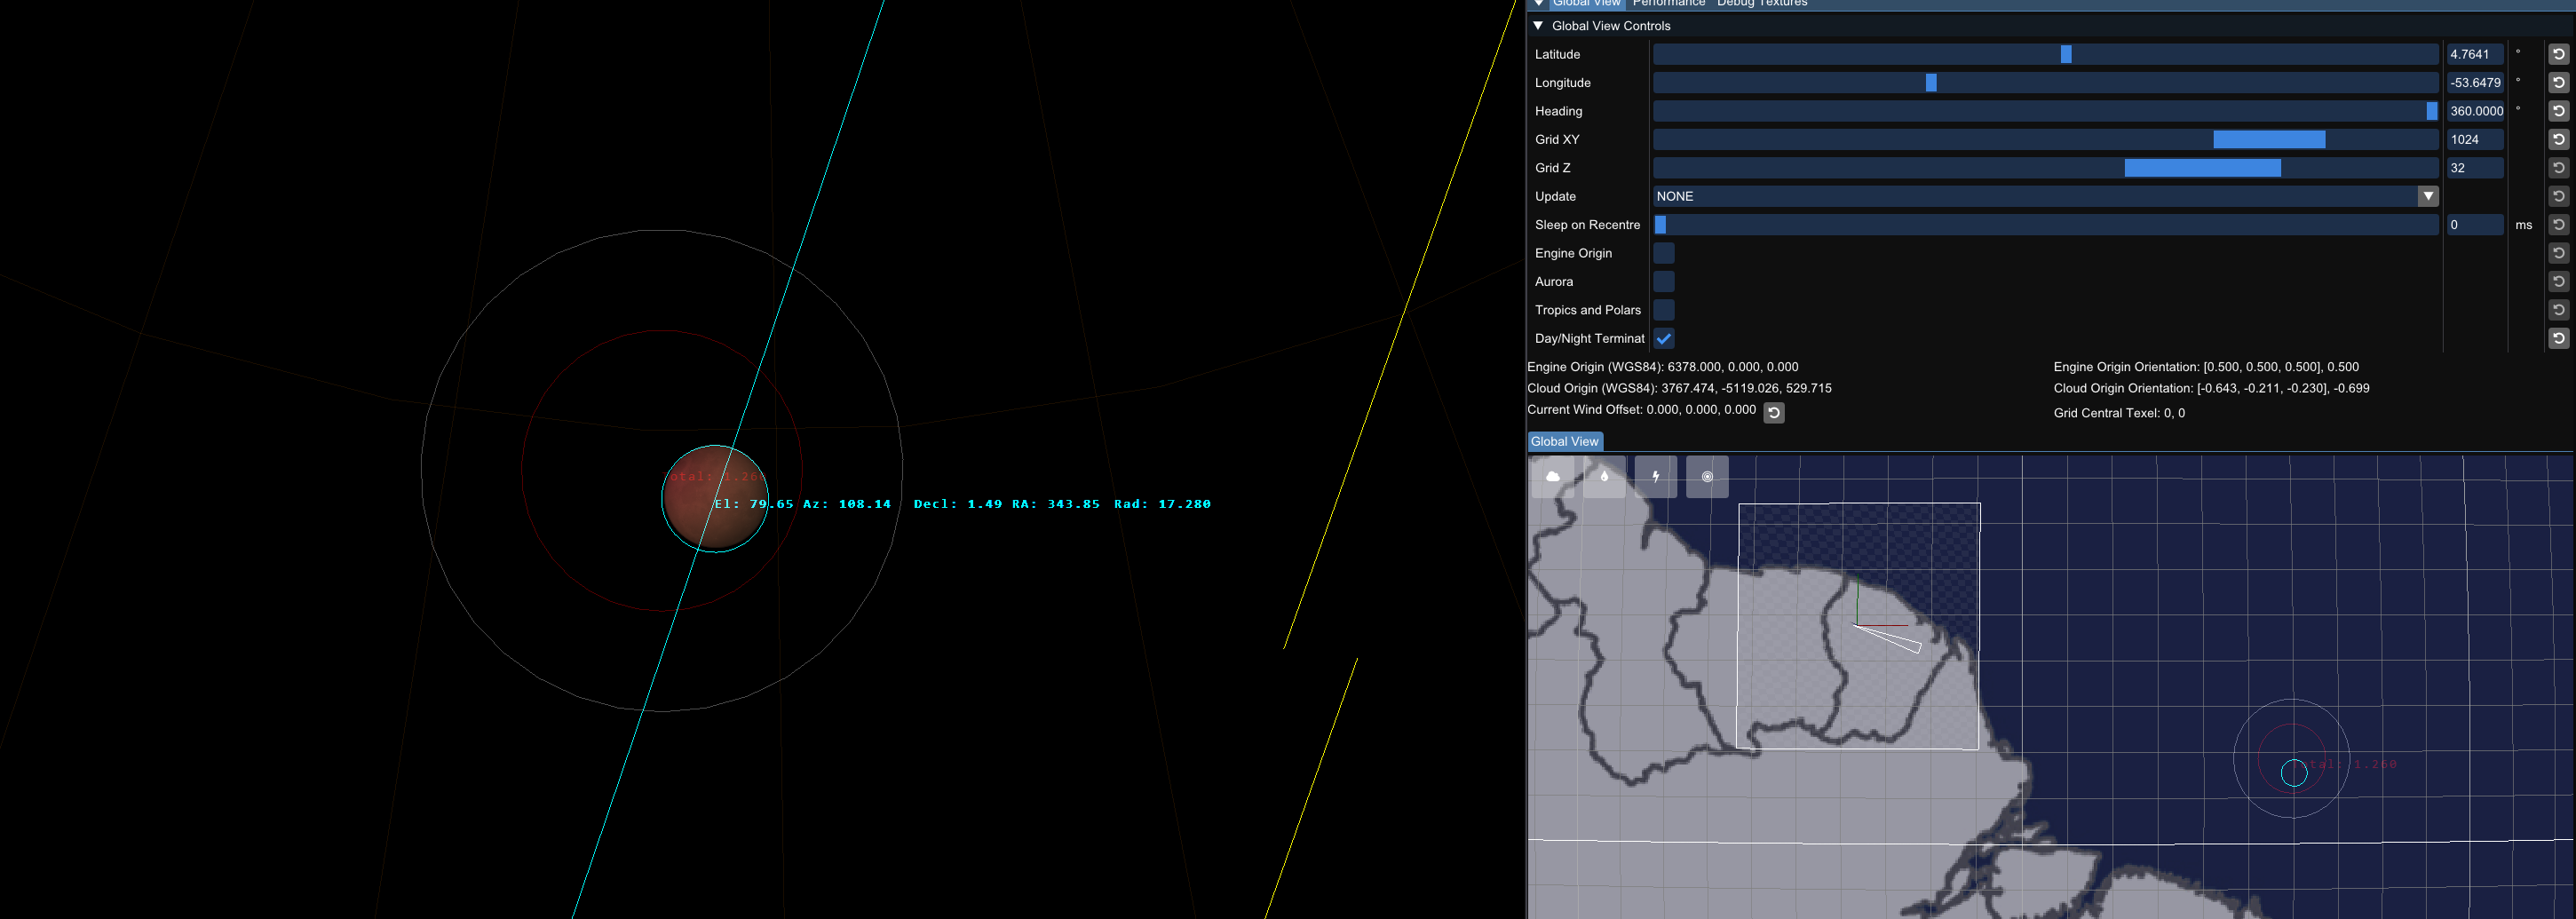Enable the Engine Origin checkbox

(x=1664, y=253)
